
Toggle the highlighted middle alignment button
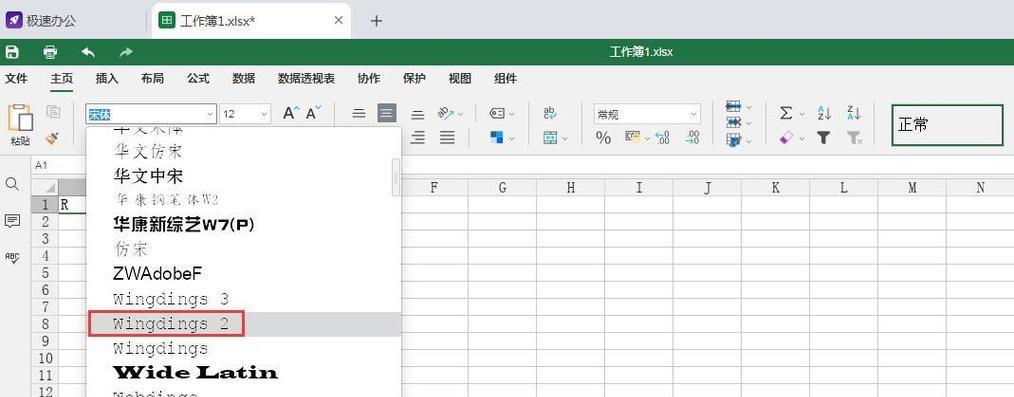(387, 114)
